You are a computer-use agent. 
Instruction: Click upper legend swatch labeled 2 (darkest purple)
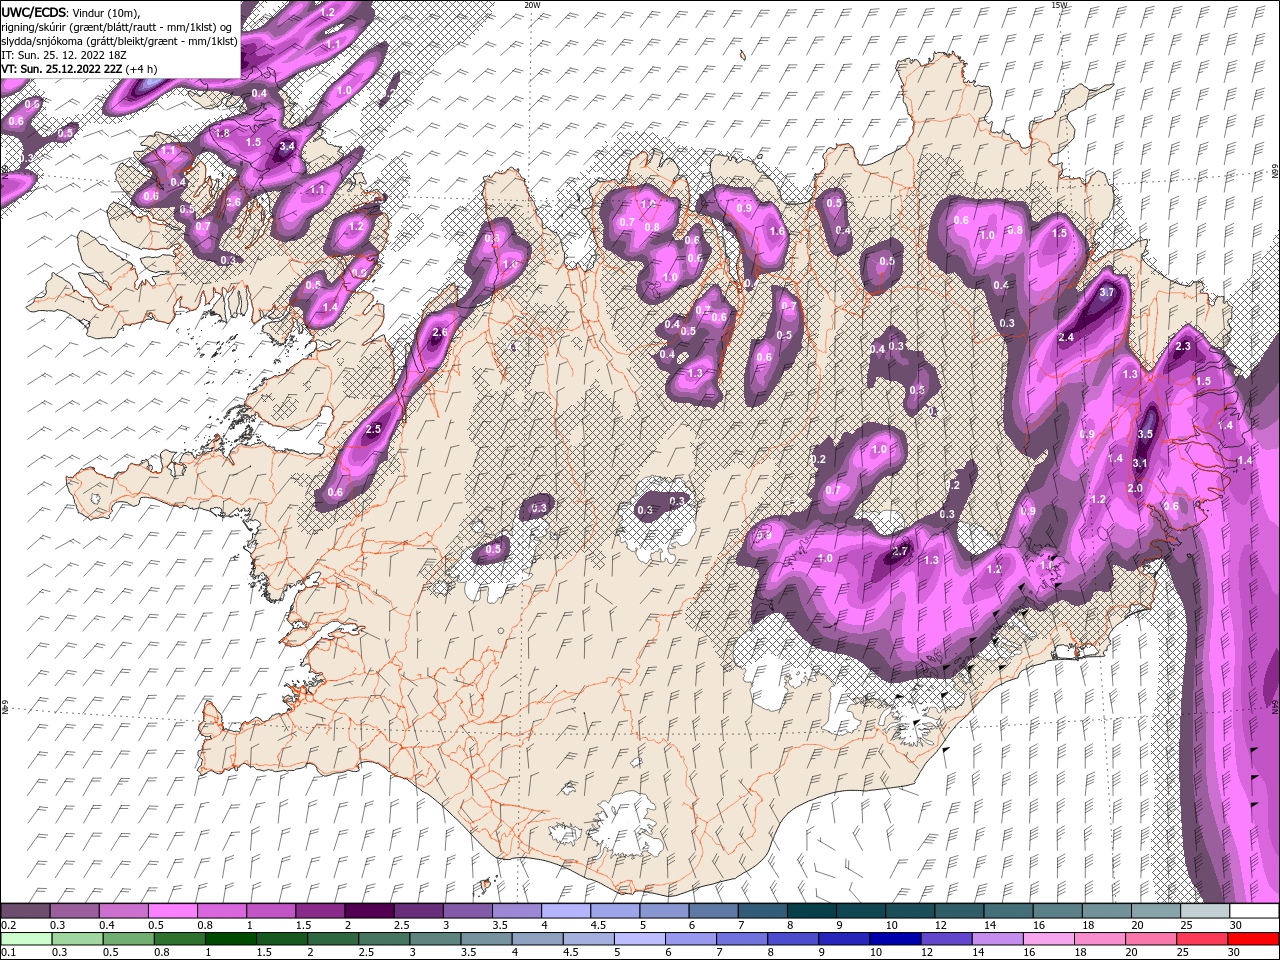[368, 911]
